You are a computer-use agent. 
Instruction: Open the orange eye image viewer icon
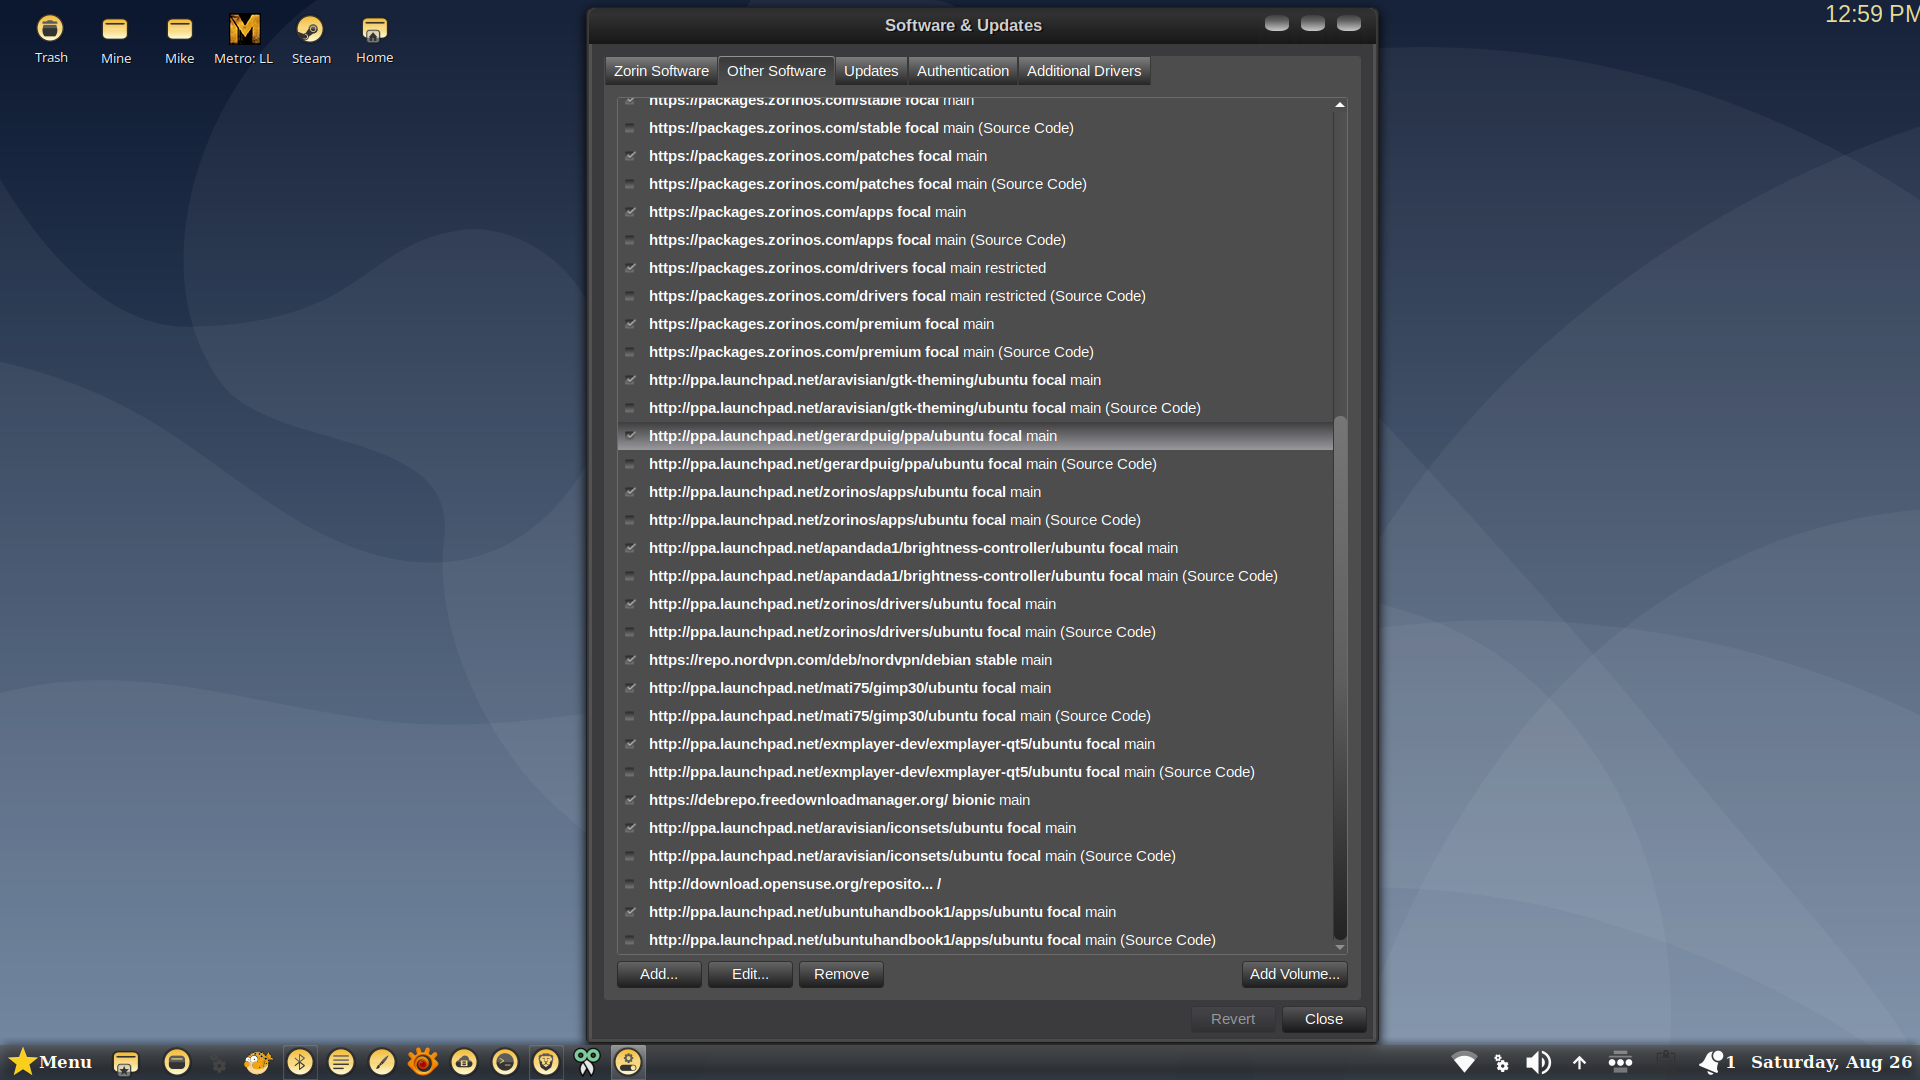[423, 1062]
